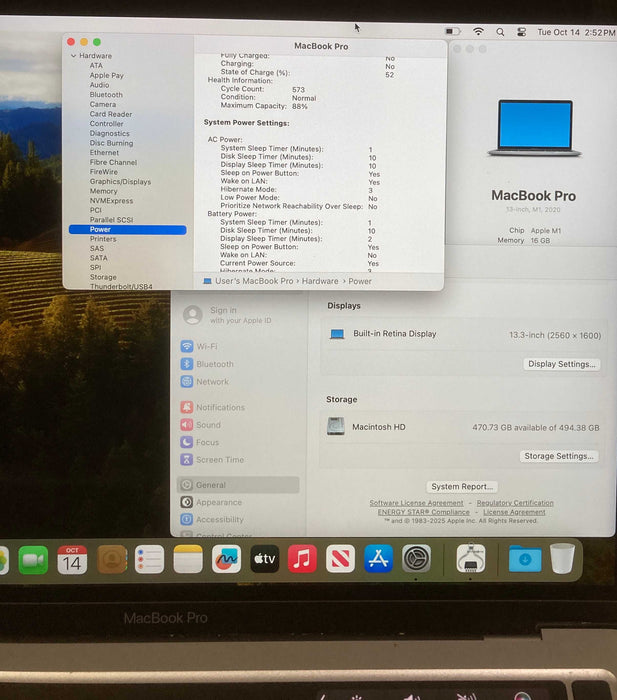Image resolution: width=617 pixels, height=700 pixels.
Task: Select Fibre Channel in hardware list
Action: pos(113,162)
